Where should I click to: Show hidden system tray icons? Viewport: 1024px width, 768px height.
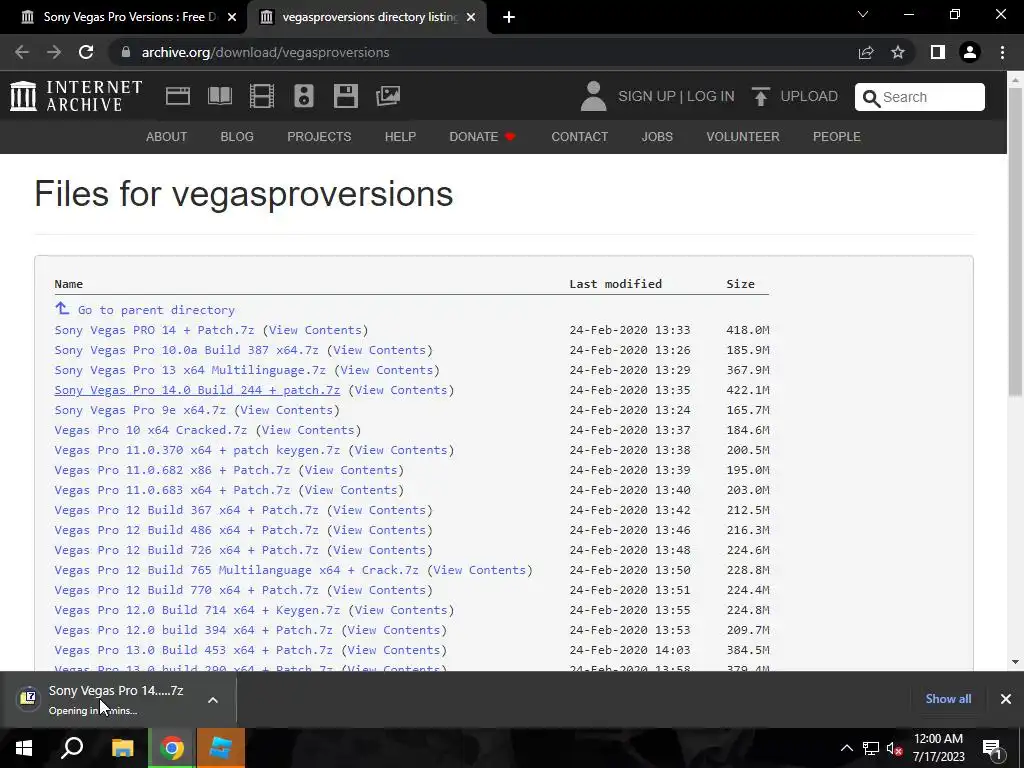(846, 748)
